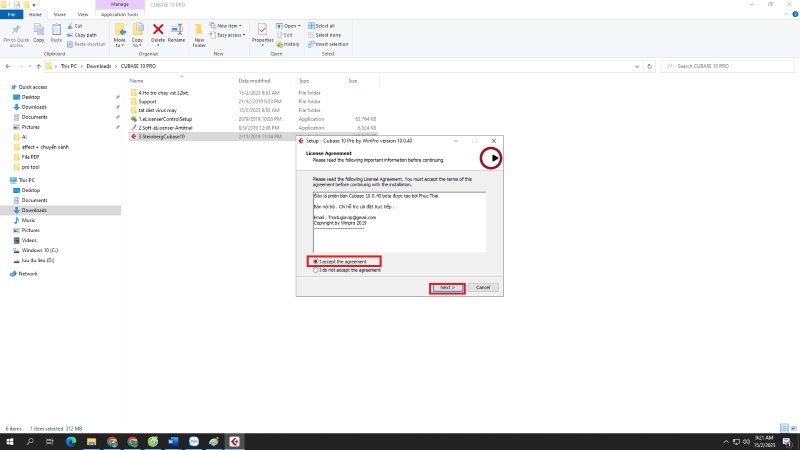Open Desktop under Quick access

point(31,97)
